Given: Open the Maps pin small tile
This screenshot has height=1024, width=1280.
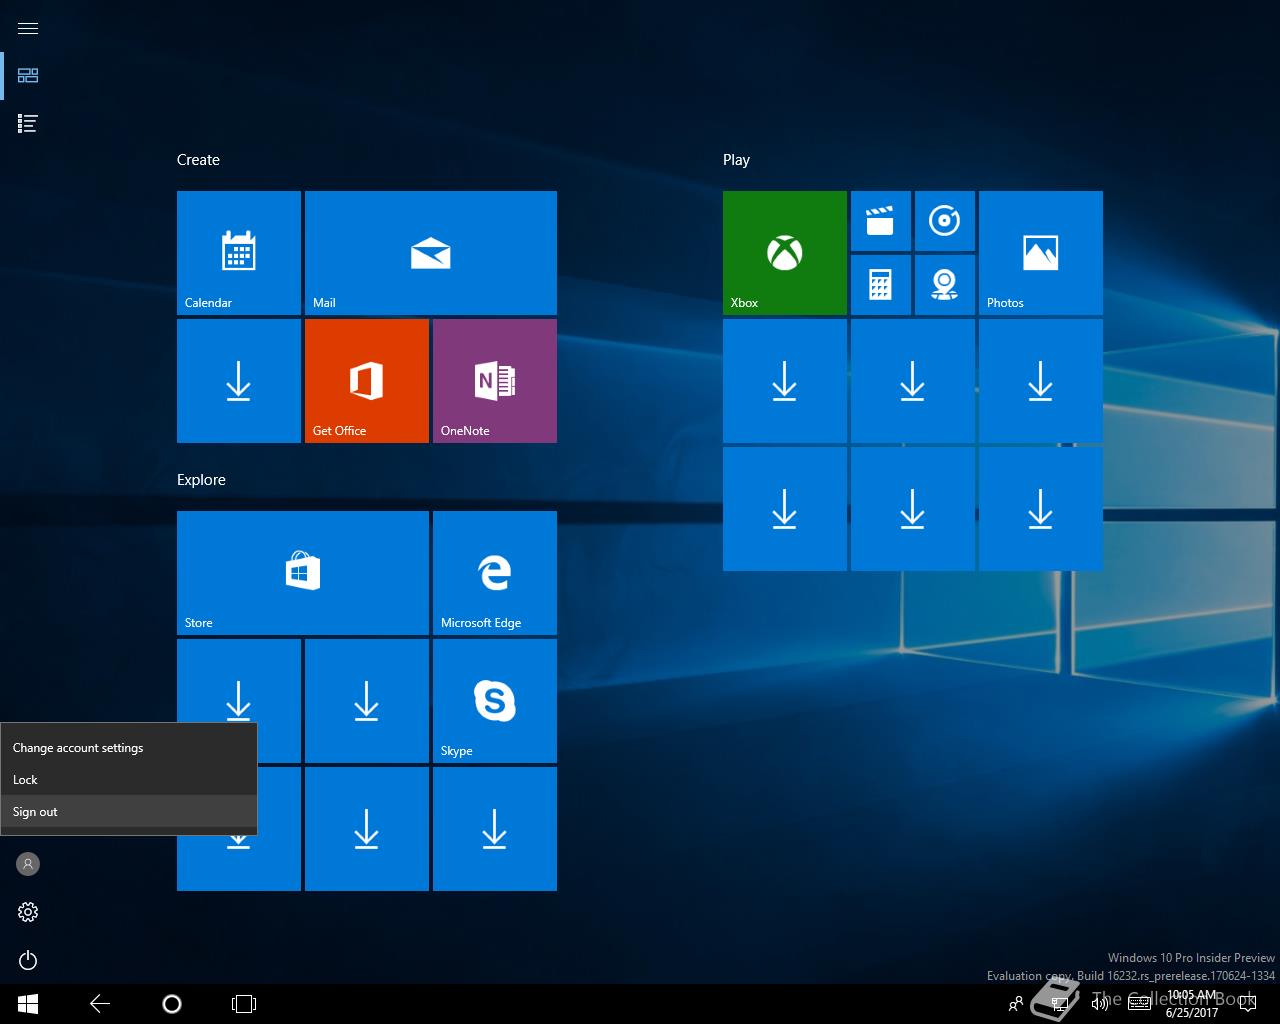Looking at the screenshot, I should tap(945, 285).
